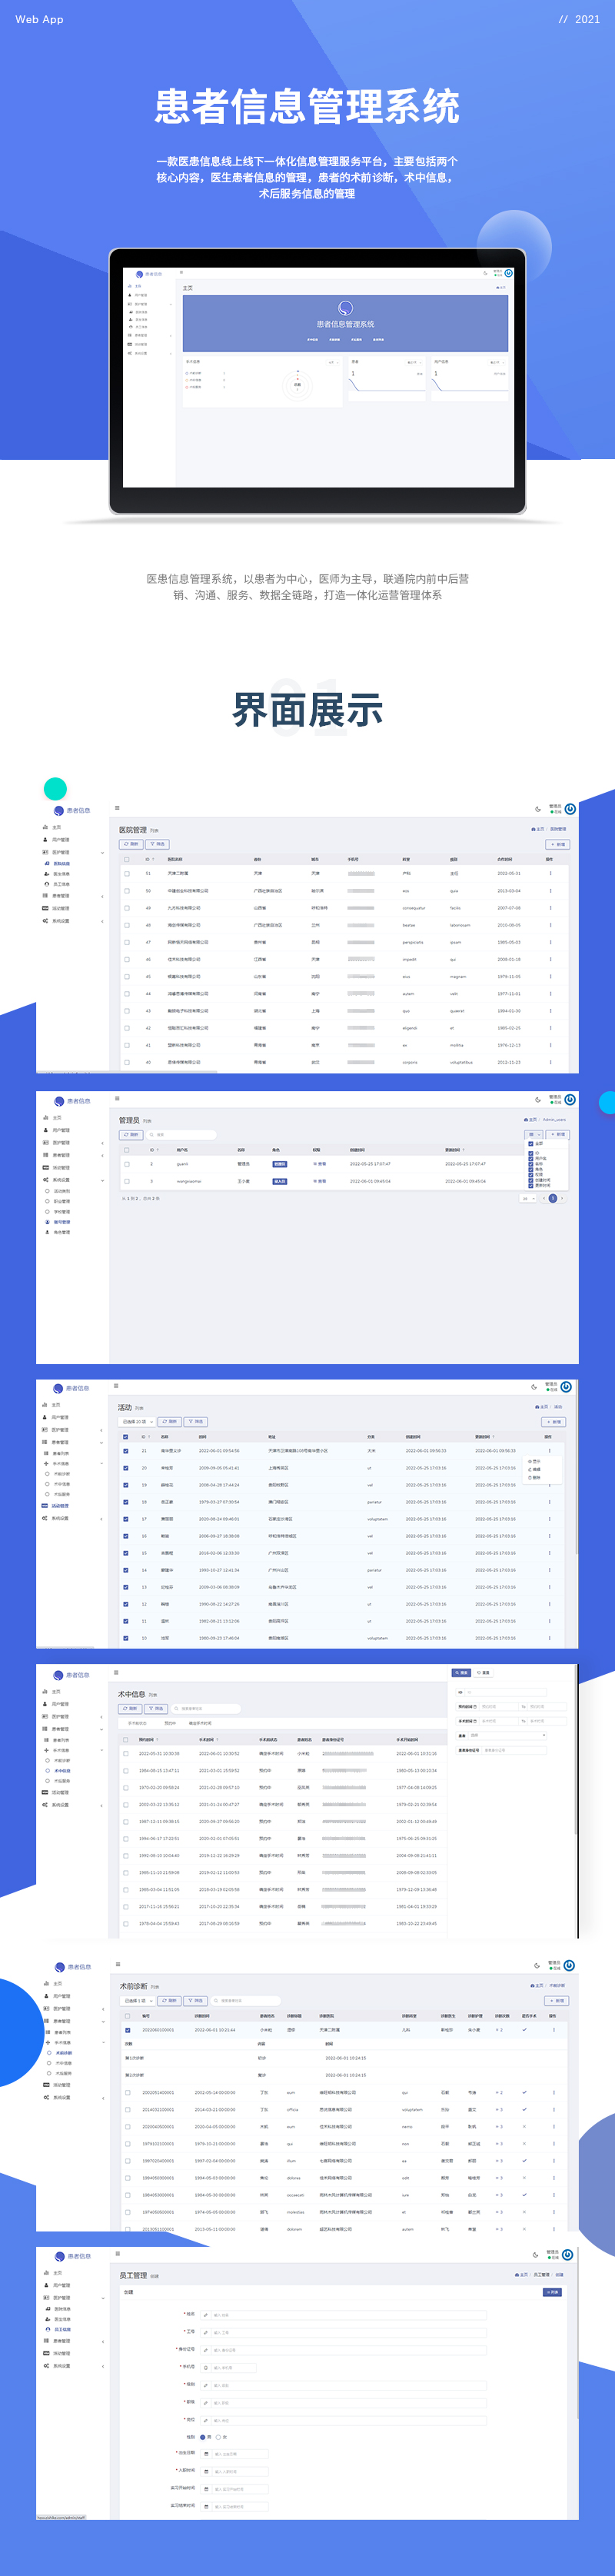Switch dark mode moon icon on 医院管理 page
The height and width of the screenshot is (2576, 615).
(538, 809)
